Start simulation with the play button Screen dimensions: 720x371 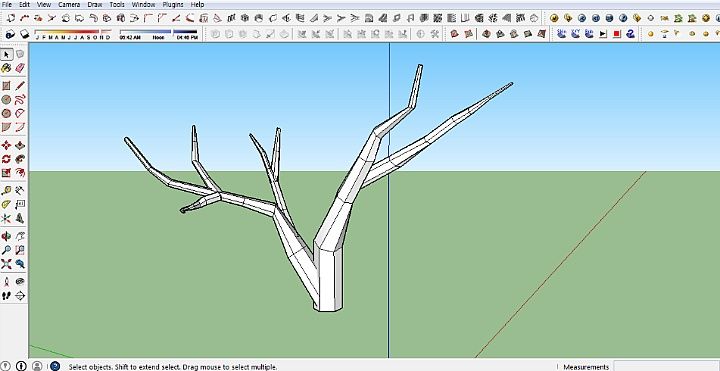click(603, 34)
